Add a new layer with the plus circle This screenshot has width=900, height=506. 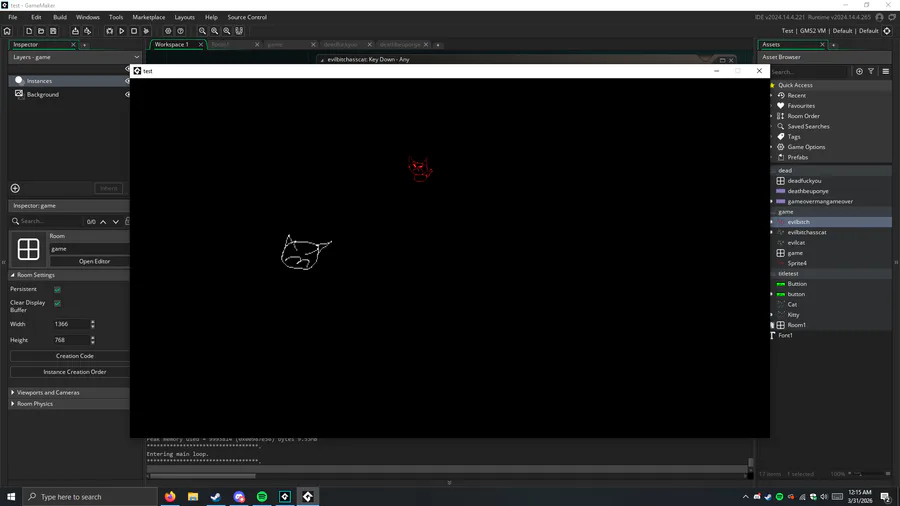pos(15,188)
